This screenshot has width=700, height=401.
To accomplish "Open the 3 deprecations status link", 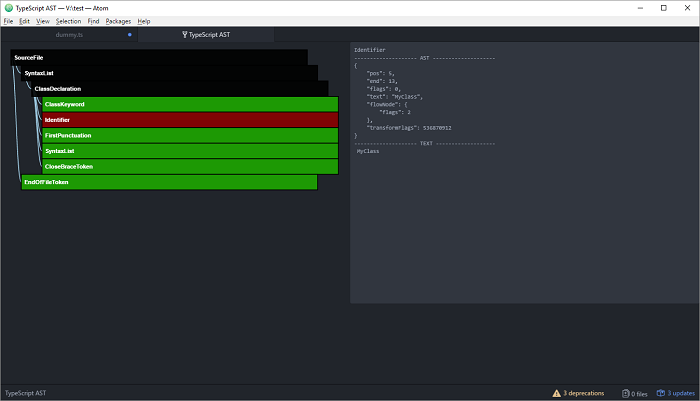I will tap(583, 393).
